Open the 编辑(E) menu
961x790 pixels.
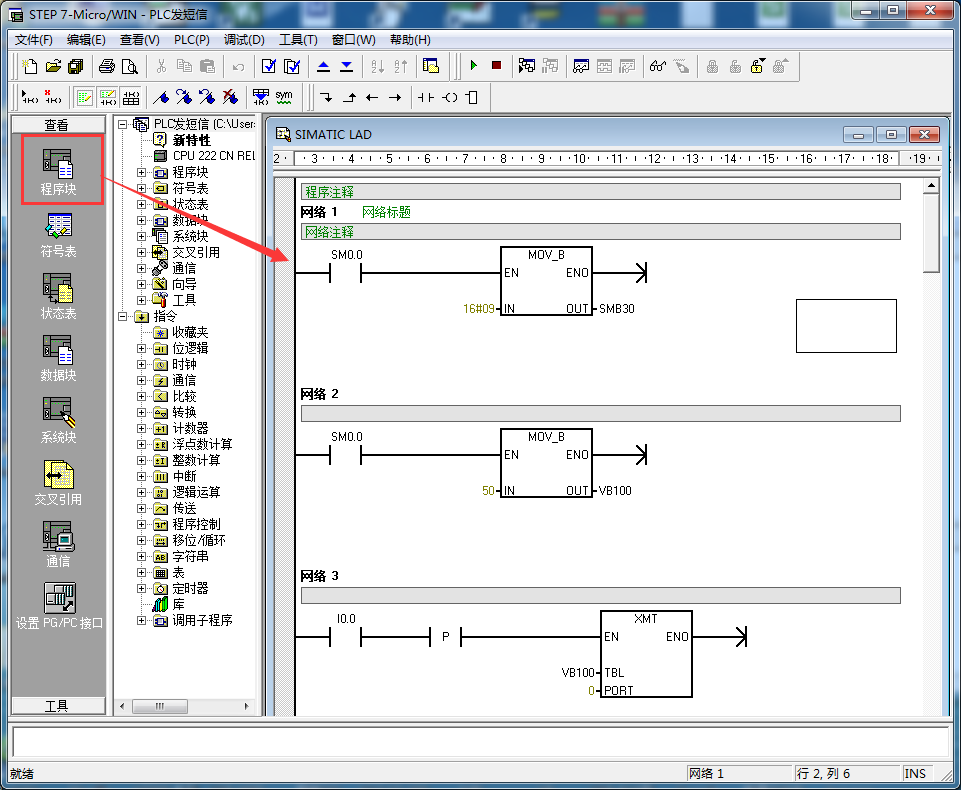(86, 40)
